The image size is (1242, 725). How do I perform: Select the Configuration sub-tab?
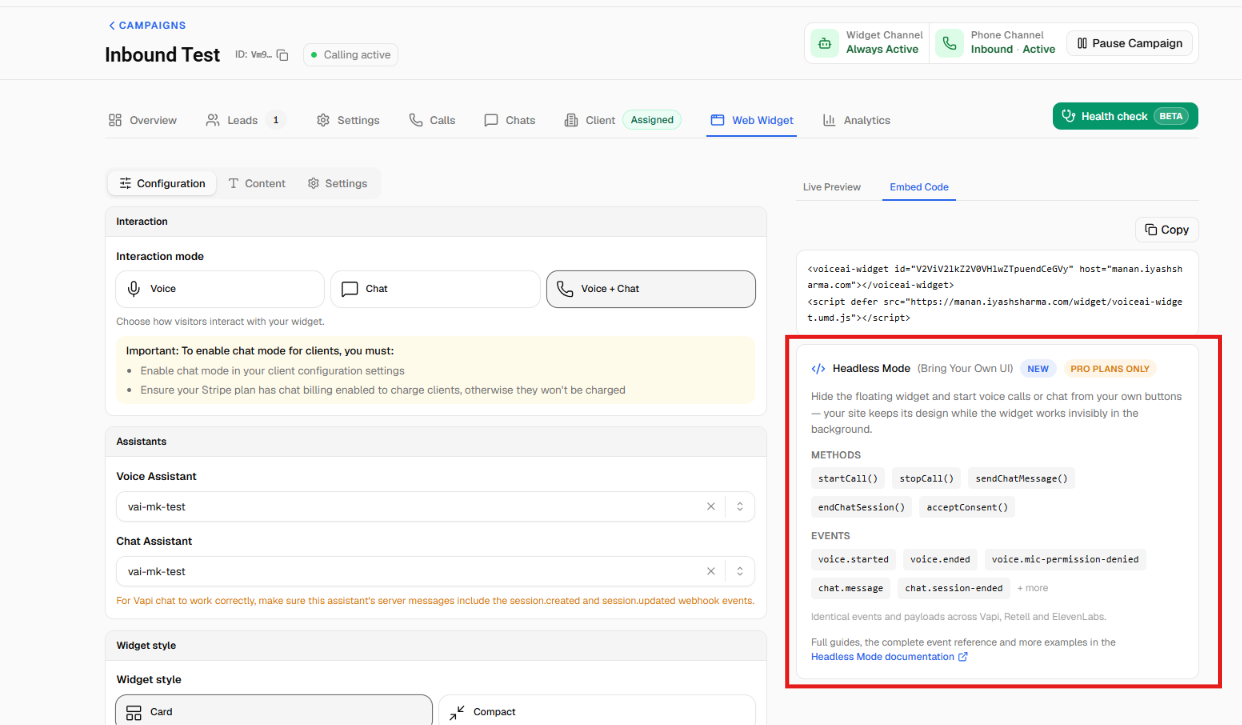162,183
